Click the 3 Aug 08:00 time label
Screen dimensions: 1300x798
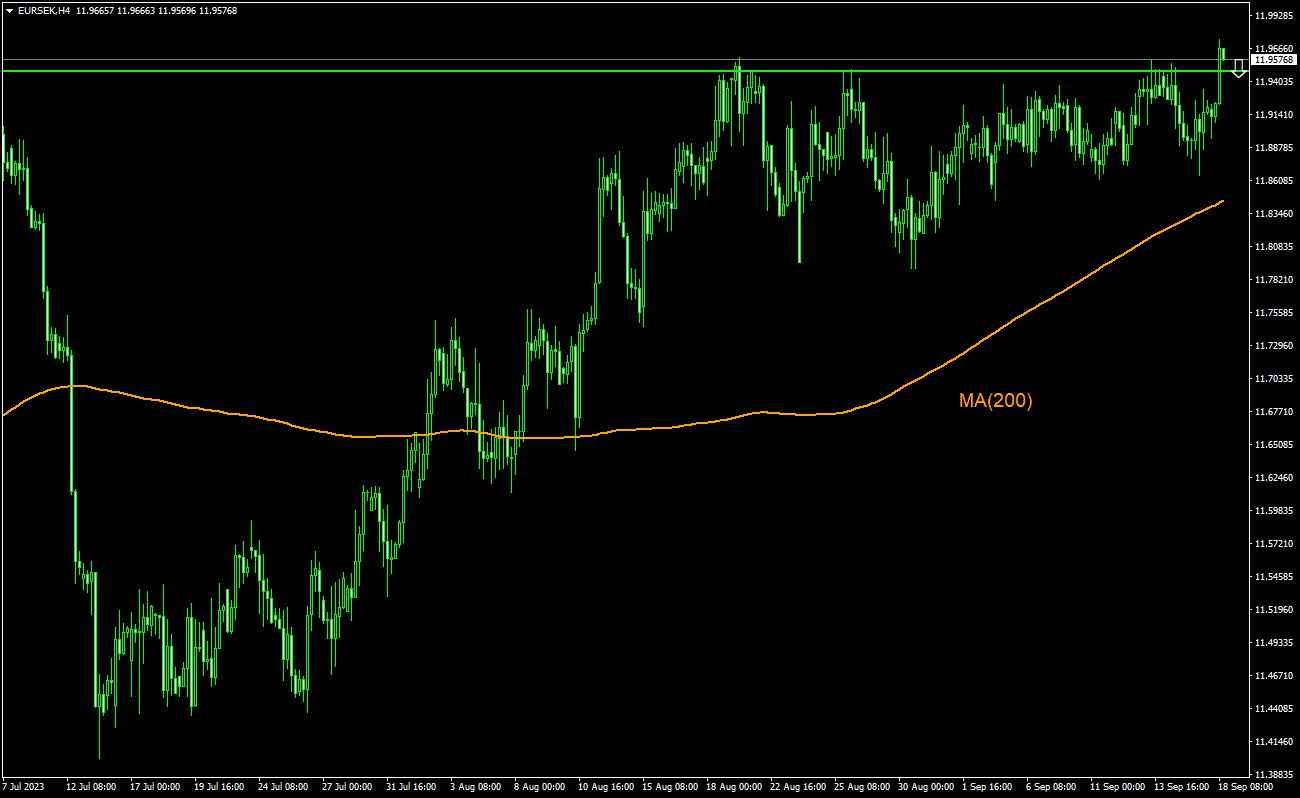tap(475, 787)
